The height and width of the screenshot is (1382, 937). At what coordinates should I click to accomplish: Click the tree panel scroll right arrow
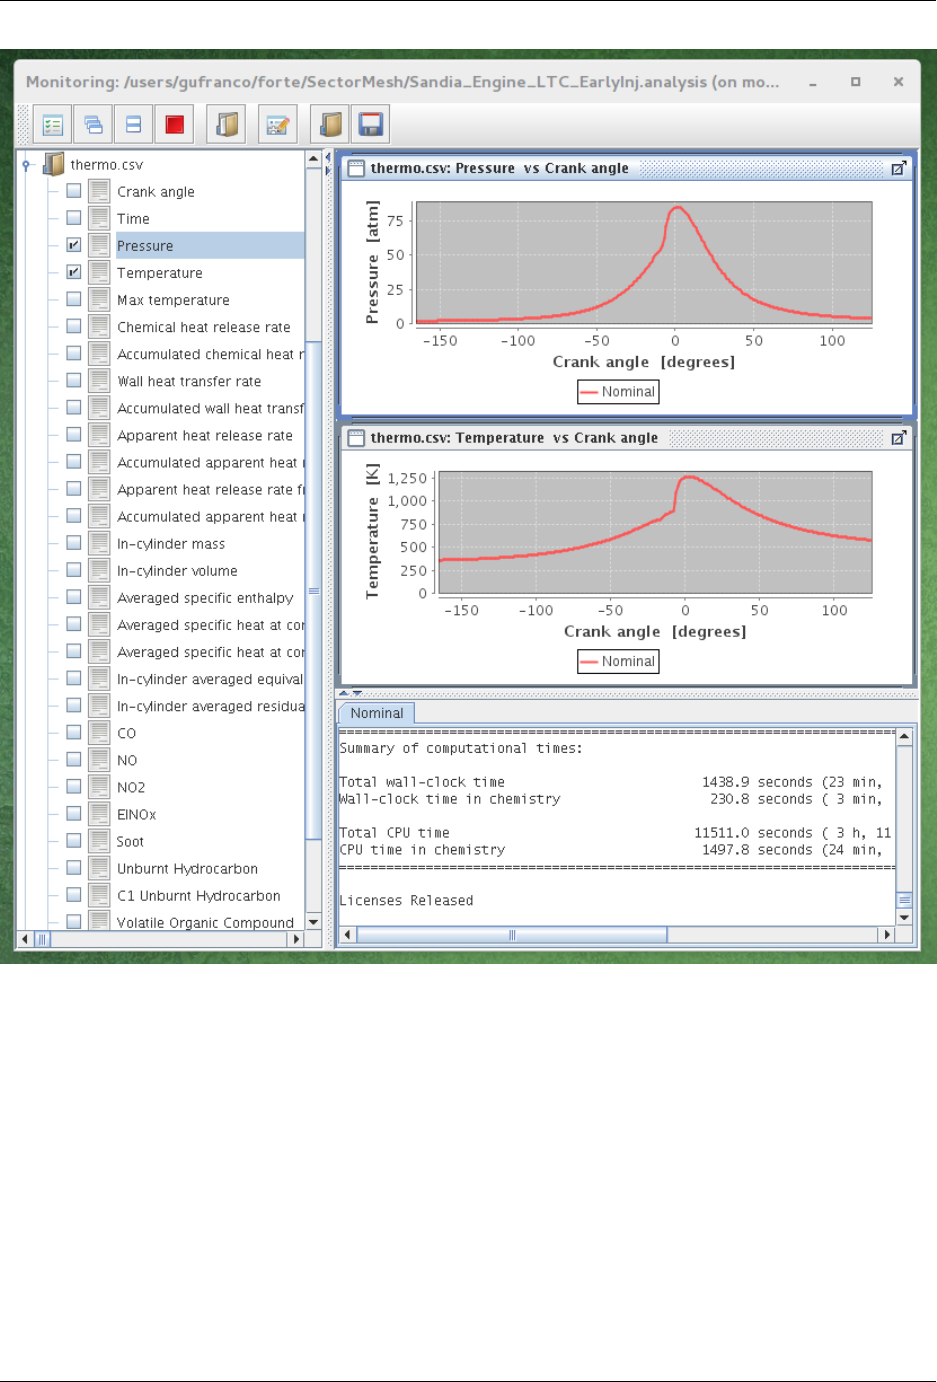(296, 939)
